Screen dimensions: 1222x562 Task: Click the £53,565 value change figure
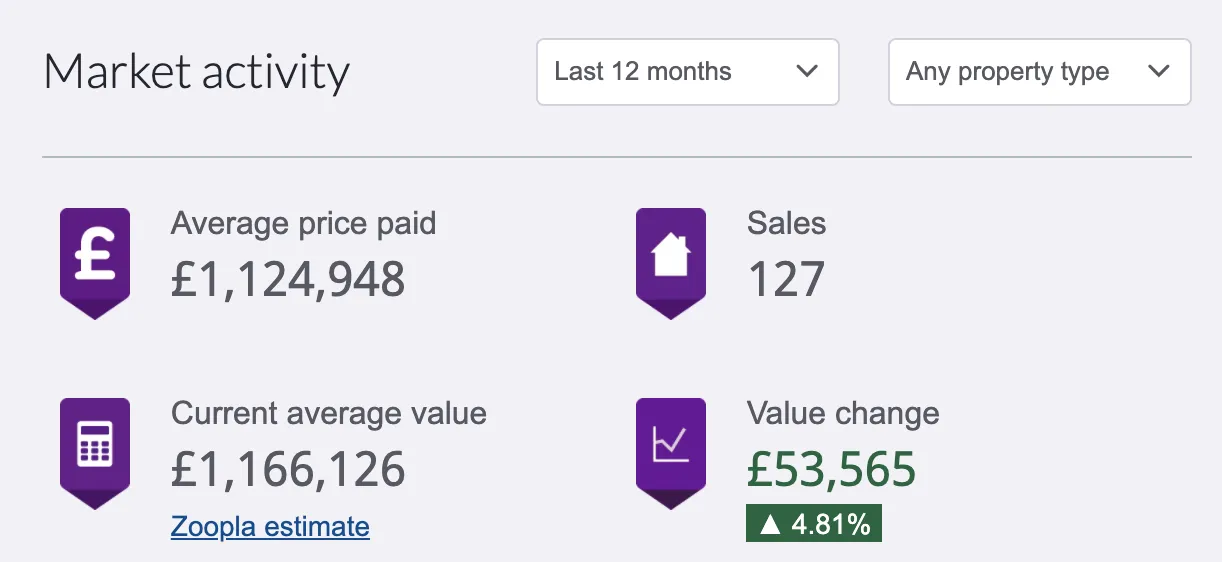tap(832, 470)
